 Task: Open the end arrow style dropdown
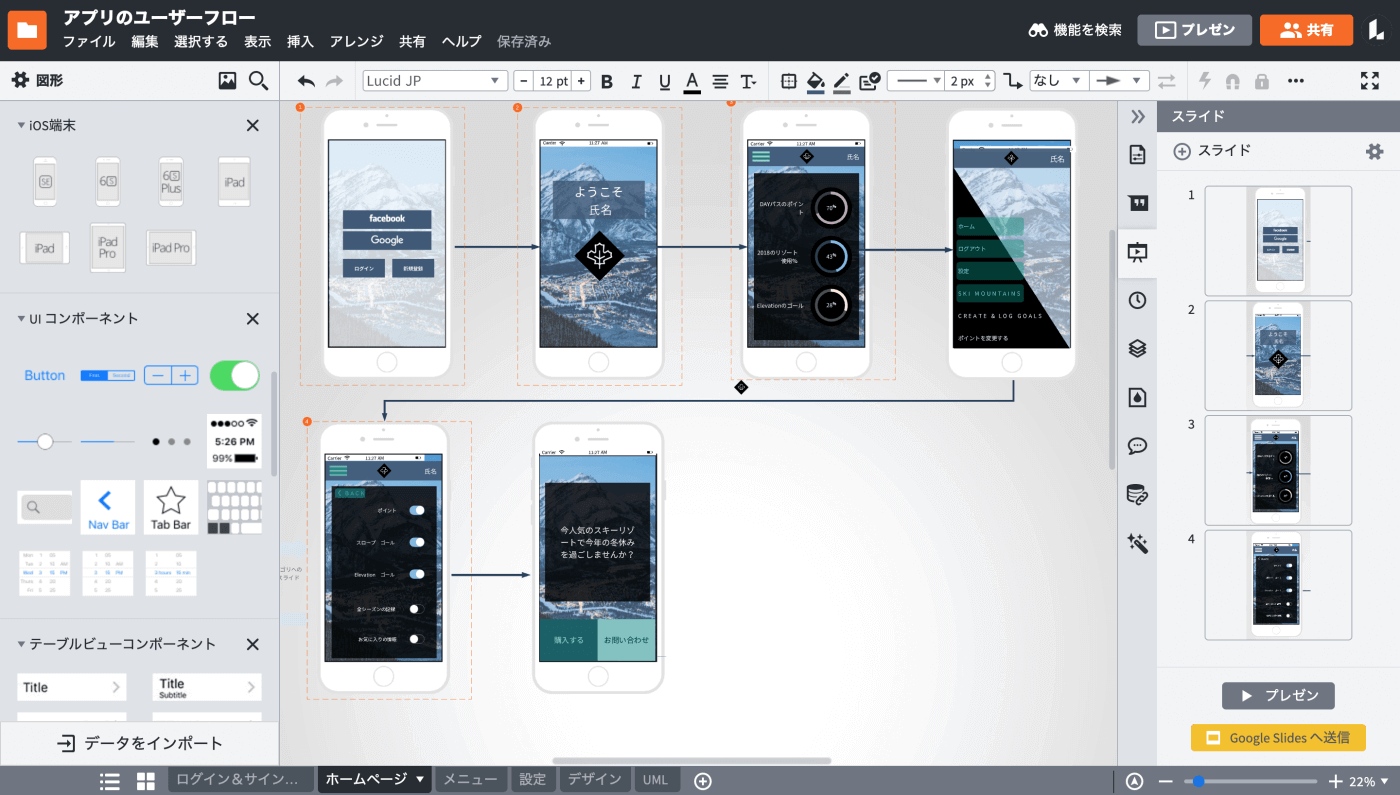1120,81
